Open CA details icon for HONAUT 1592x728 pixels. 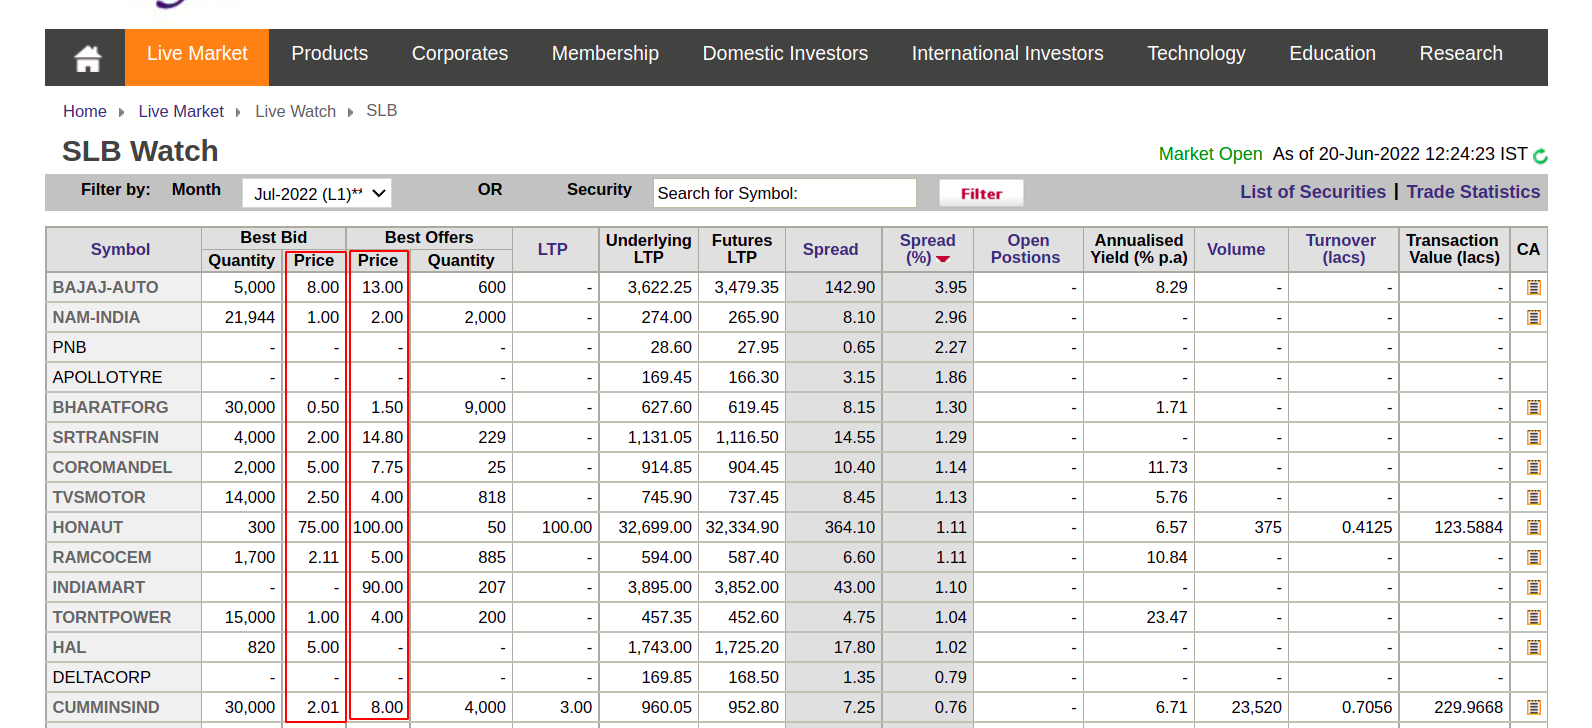(x=1533, y=528)
